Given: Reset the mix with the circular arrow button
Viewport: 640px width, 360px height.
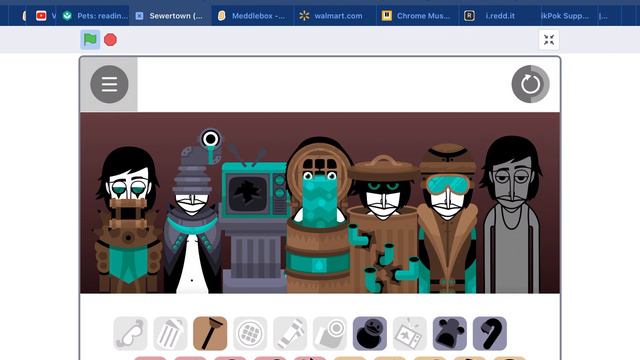Looking at the screenshot, I should pyautogui.click(x=530, y=84).
